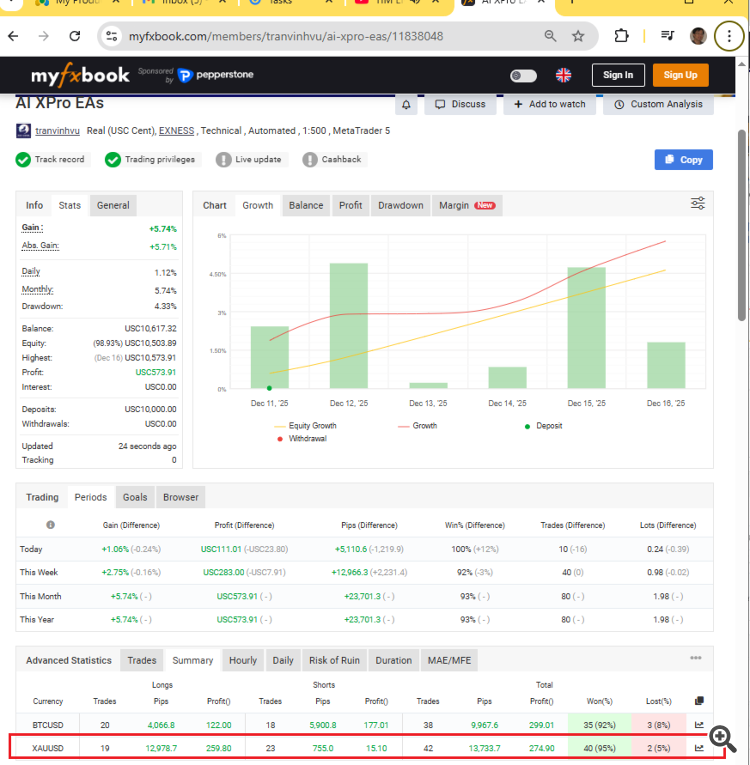Open the MAE/MFE tab
The image size is (750, 765).
coord(449,660)
